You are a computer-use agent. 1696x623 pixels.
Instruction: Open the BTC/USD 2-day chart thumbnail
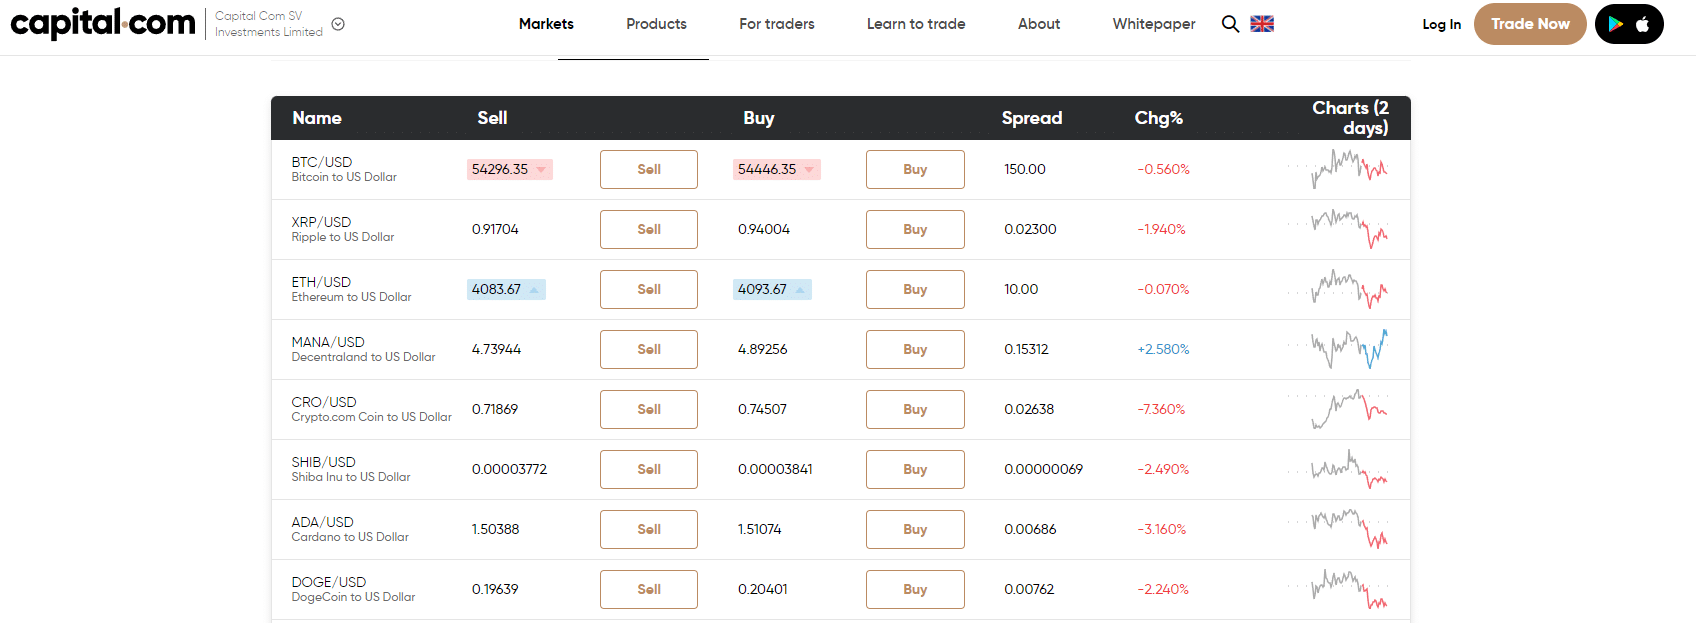1338,169
